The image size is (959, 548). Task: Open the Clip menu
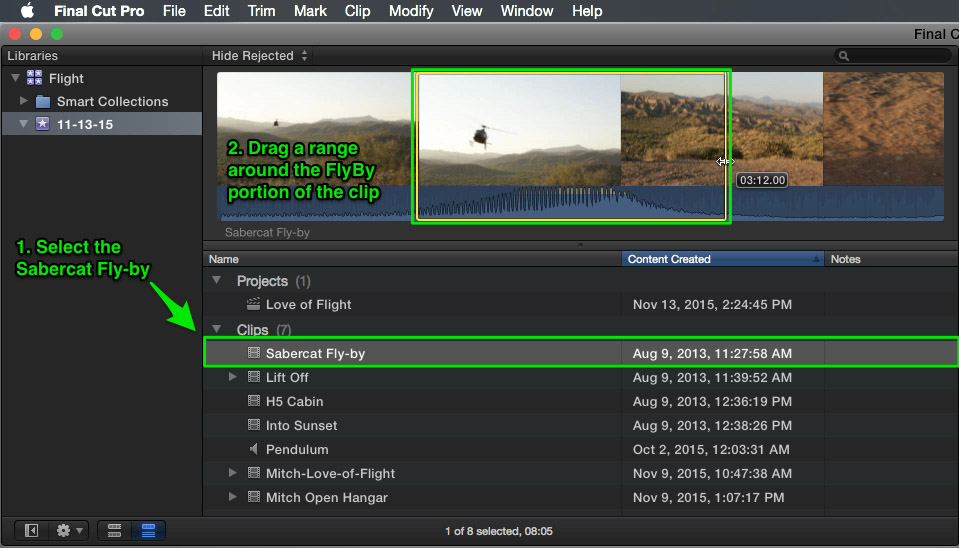click(357, 11)
